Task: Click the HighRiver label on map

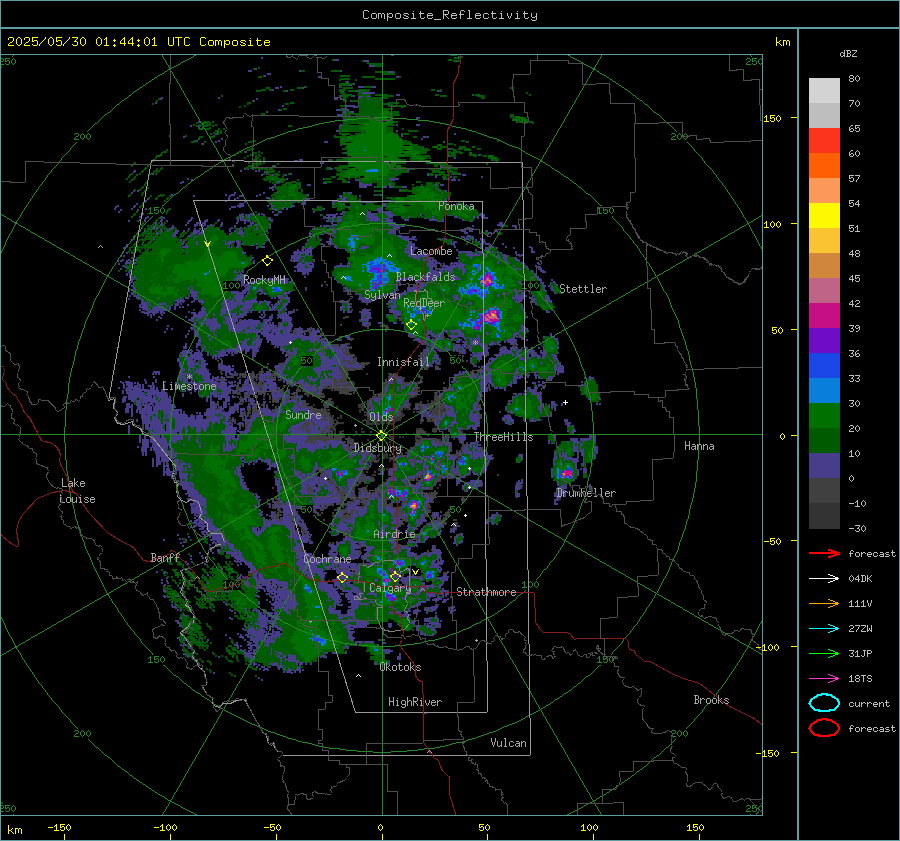Action: pyautogui.click(x=415, y=702)
